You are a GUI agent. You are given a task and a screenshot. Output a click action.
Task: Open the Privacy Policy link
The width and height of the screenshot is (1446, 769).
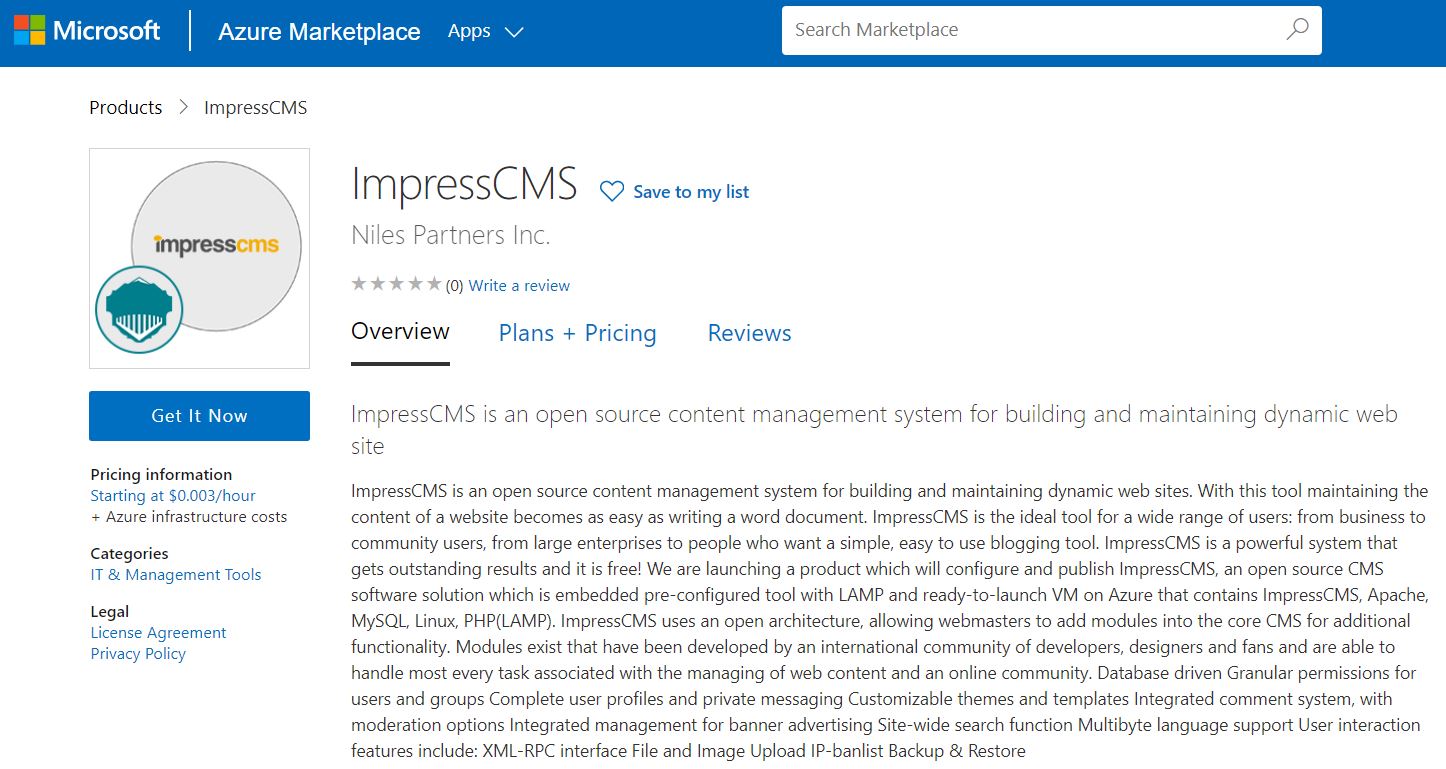[138, 654]
